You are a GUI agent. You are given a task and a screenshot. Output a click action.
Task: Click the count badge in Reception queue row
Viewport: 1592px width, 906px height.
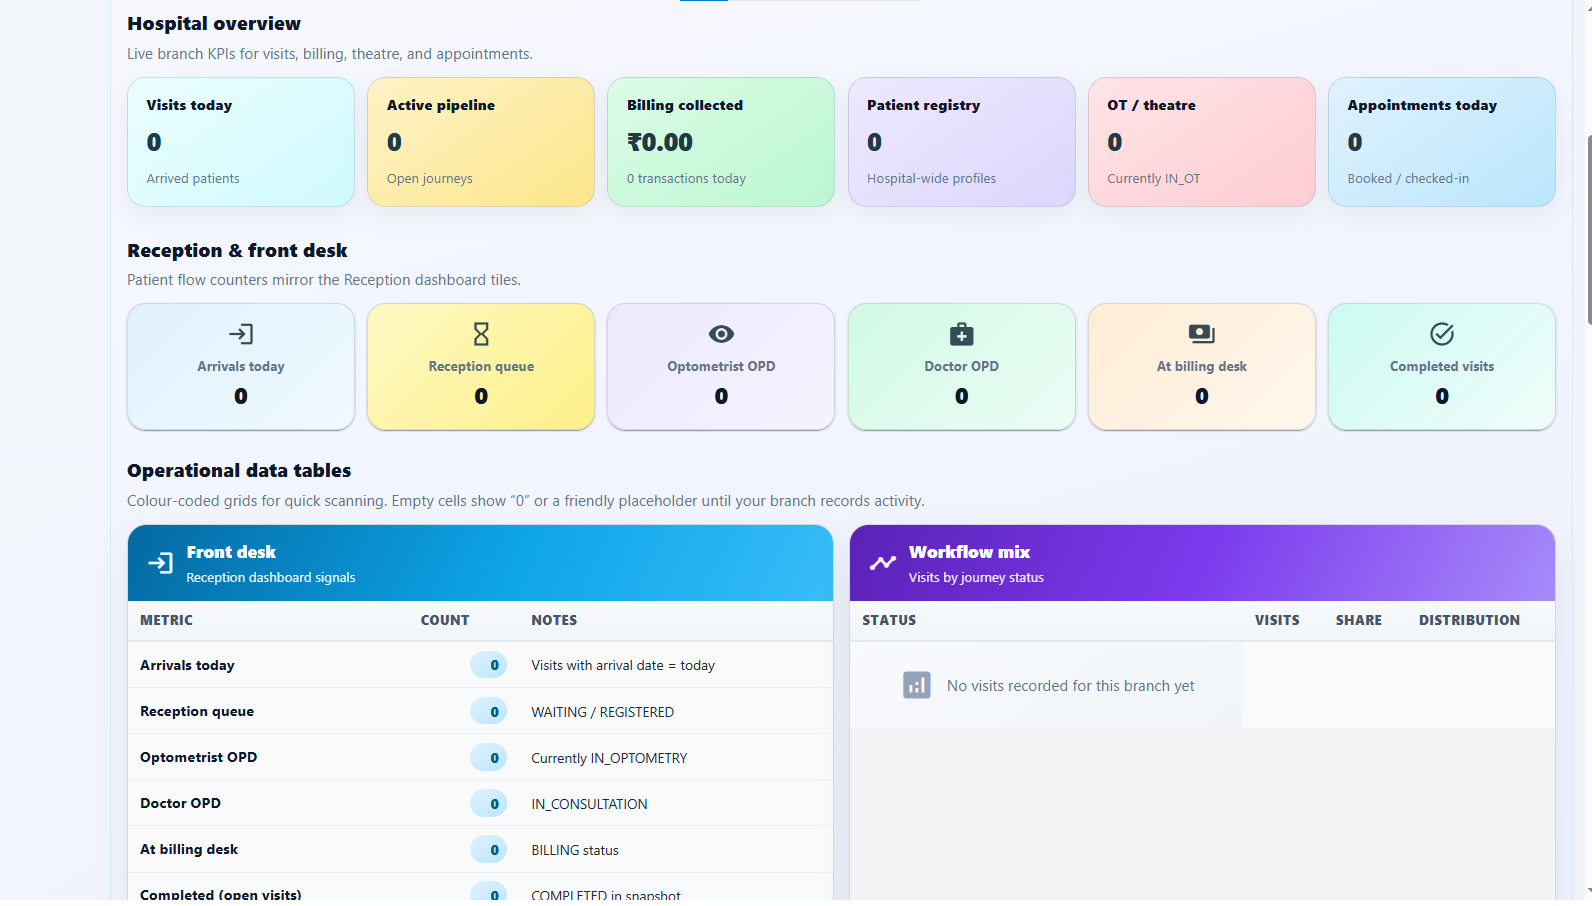[x=489, y=711]
